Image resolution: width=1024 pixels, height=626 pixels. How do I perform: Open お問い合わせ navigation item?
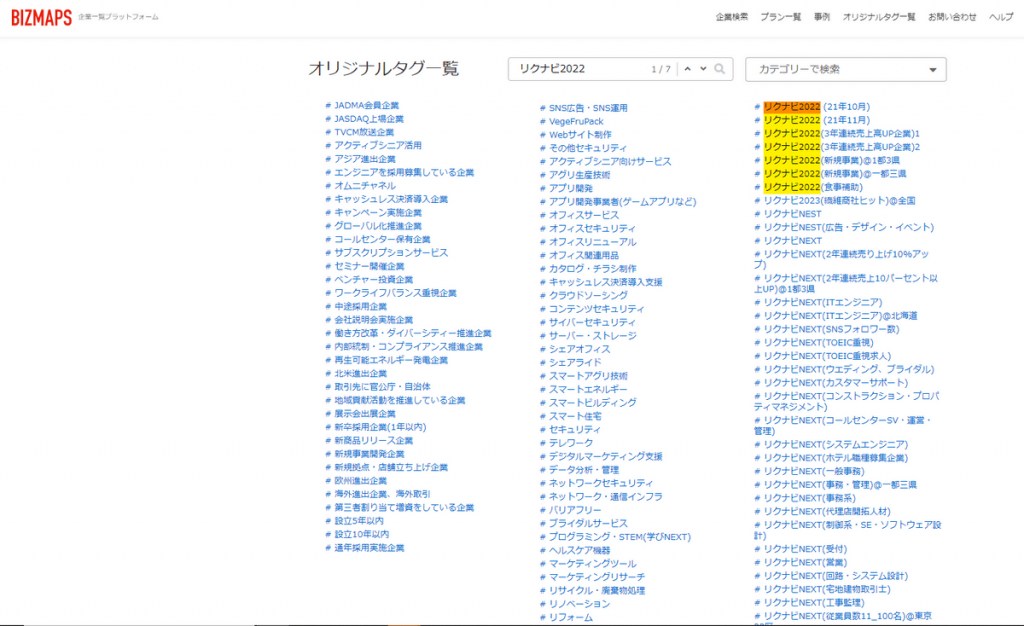coord(952,17)
